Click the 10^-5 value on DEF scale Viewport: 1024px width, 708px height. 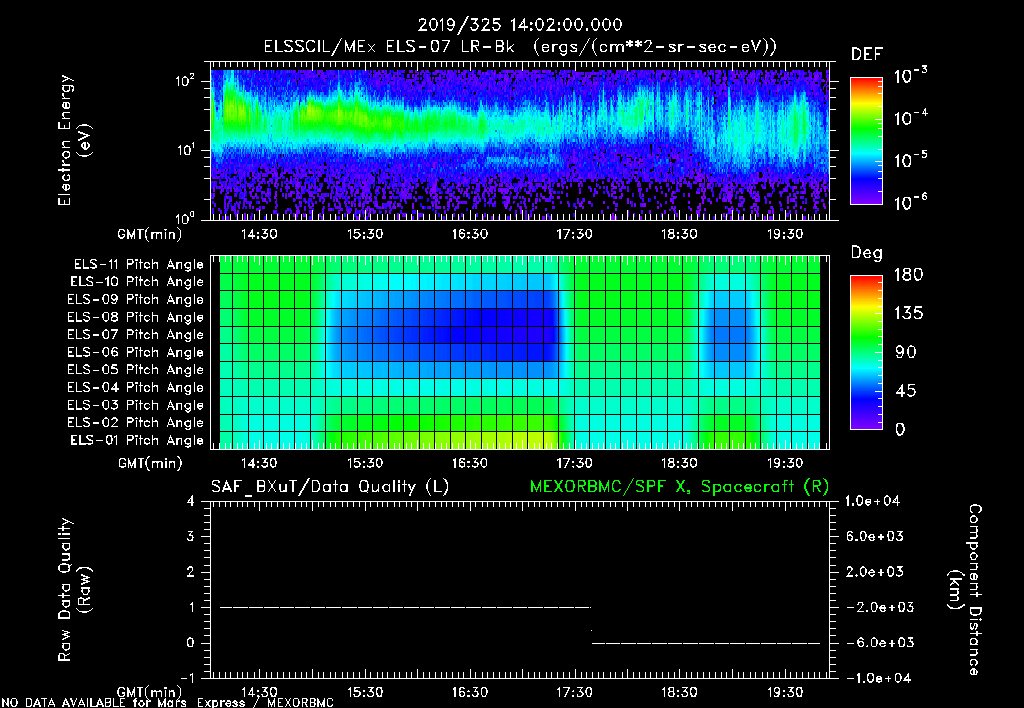[910, 160]
